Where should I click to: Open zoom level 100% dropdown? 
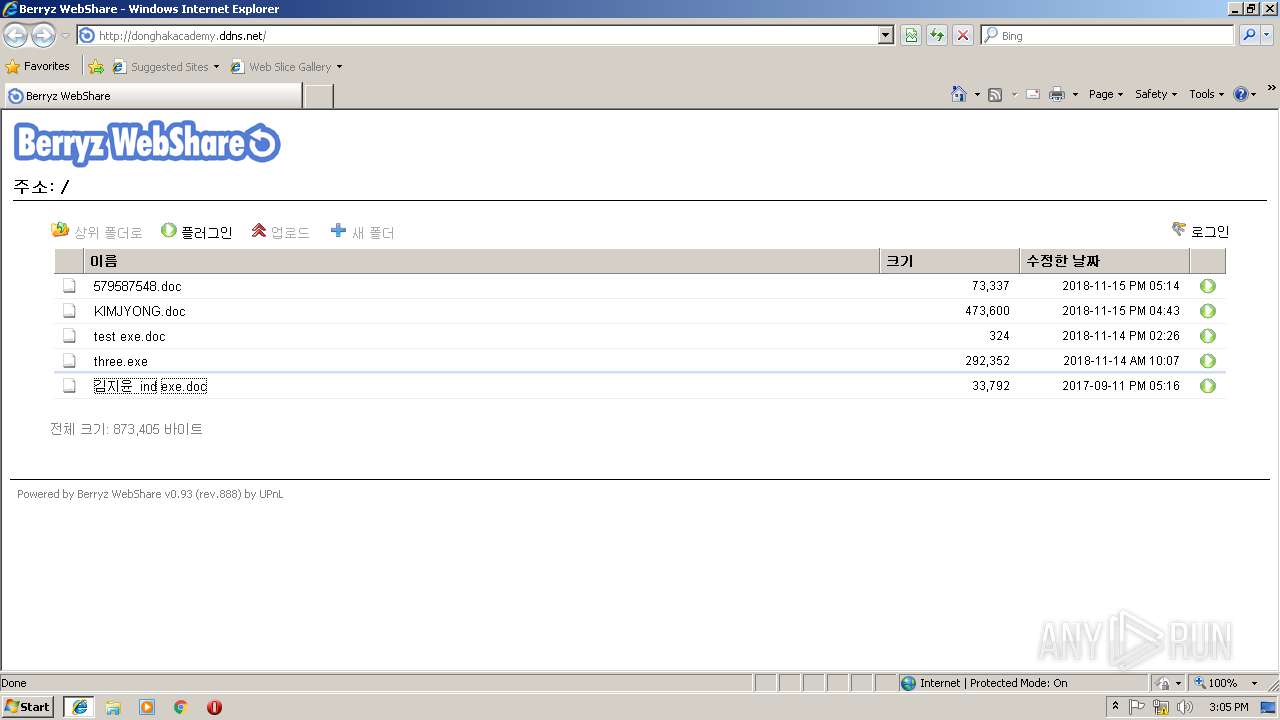1254,683
